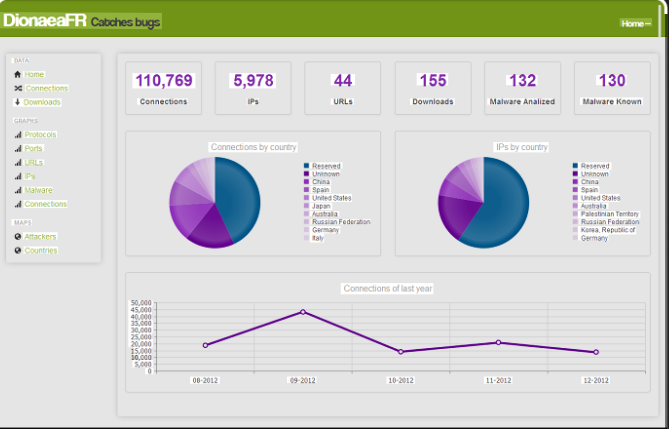The height and width of the screenshot is (429, 669).
Task: Click the bar chart icon next to Protocols
Action: tap(17, 134)
